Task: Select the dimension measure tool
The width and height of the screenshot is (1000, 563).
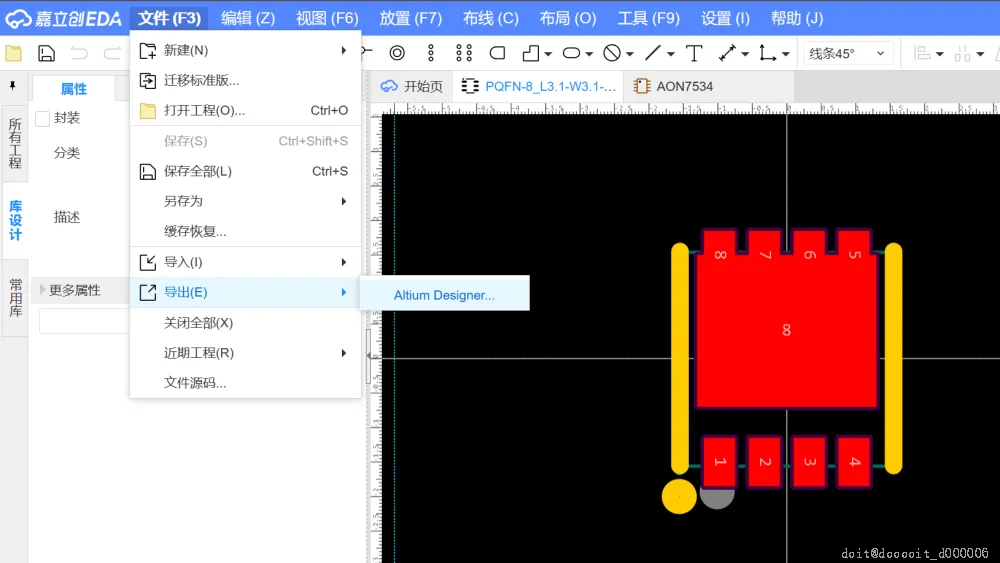Action: [727, 53]
